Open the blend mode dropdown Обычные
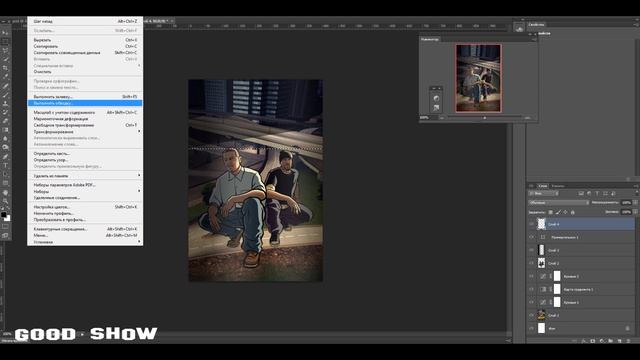The width and height of the screenshot is (640, 360). pyautogui.click(x=559, y=203)
